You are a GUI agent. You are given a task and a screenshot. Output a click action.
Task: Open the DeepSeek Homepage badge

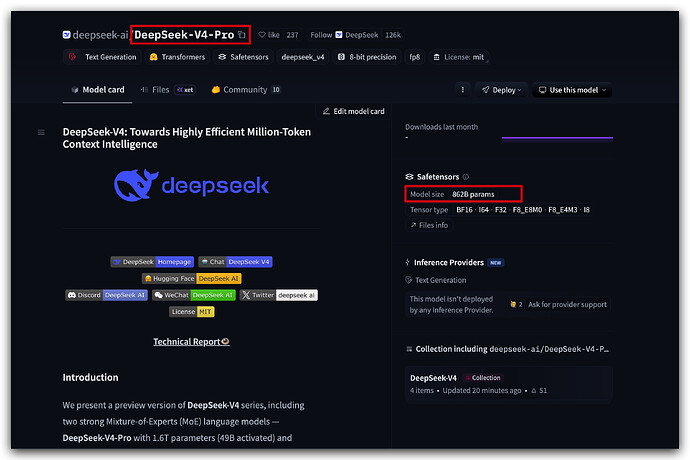[152, 262]
